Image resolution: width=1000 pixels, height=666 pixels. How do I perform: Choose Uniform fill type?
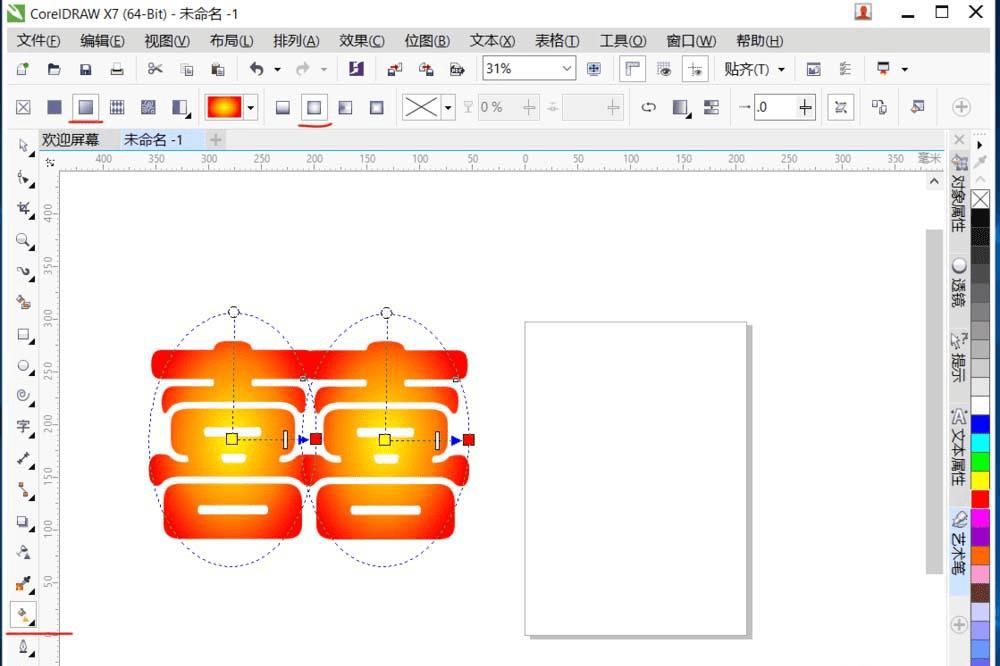click(x=54, y=107)
